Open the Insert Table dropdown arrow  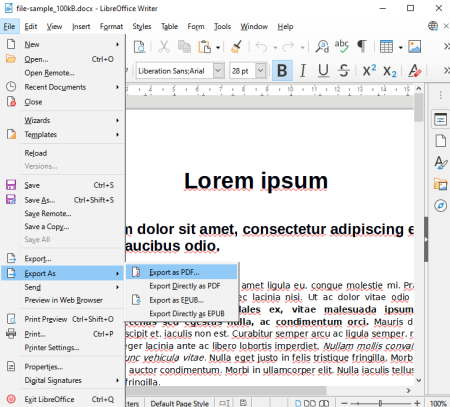[400, 47]
